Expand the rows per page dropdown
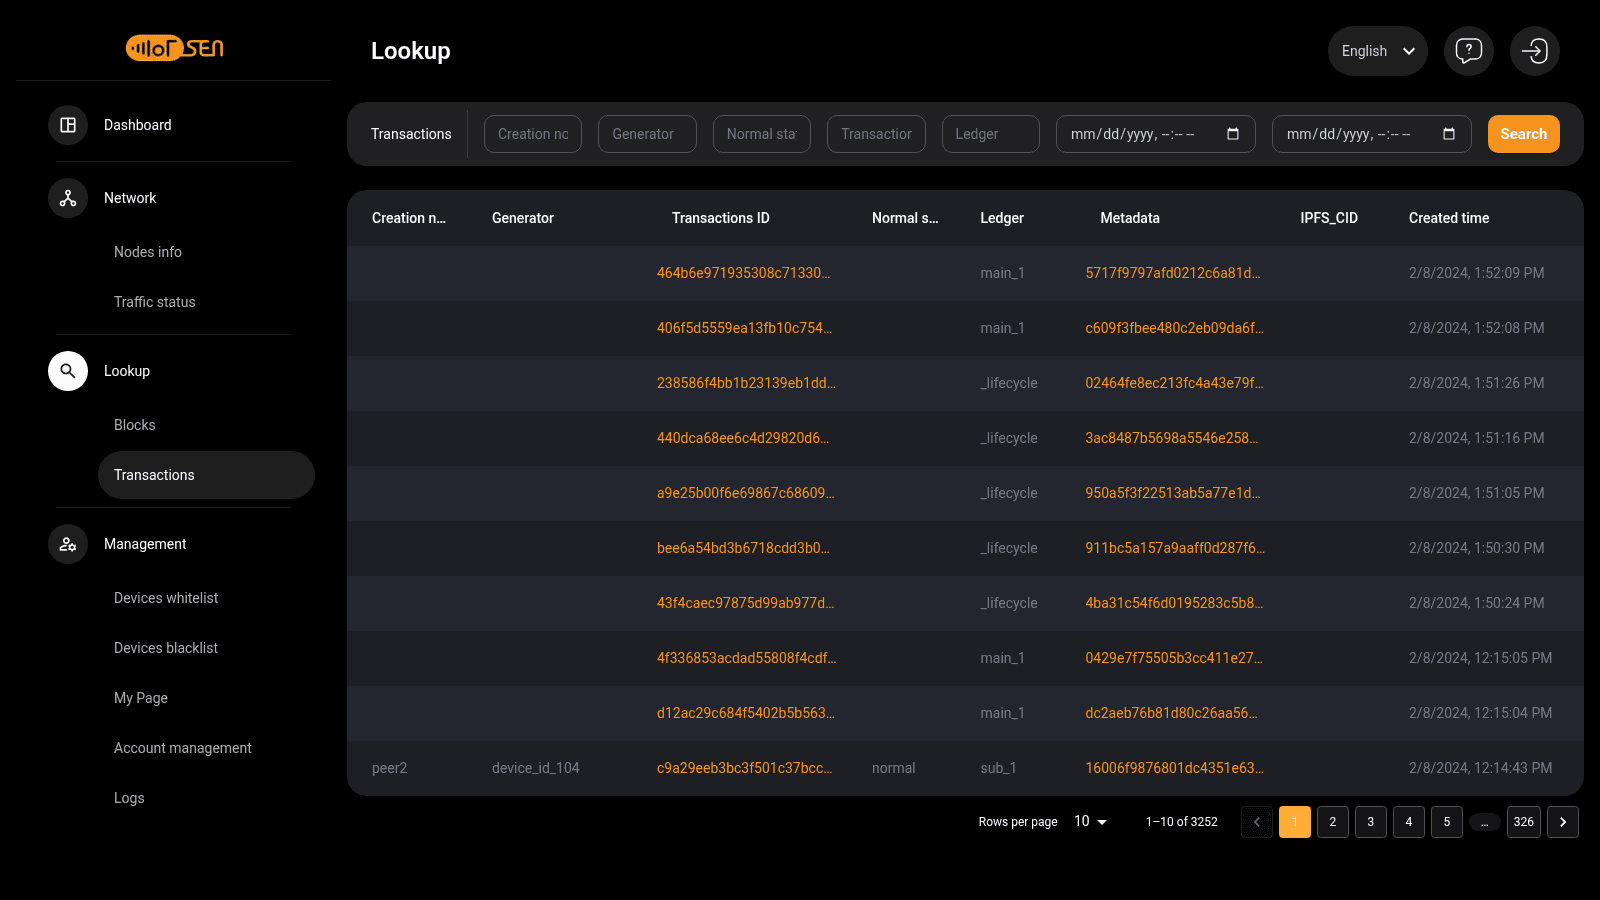The image size is (1600, 900). point(1091,822)
